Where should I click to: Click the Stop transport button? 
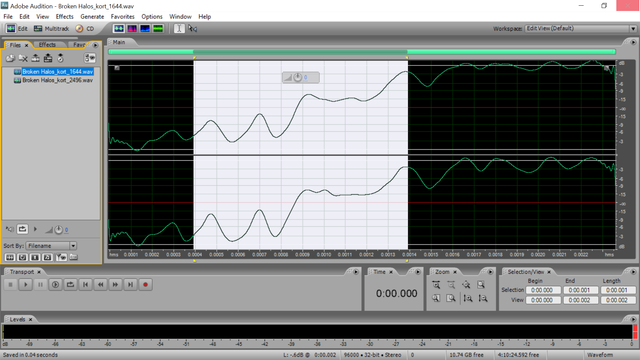(11, 284)
